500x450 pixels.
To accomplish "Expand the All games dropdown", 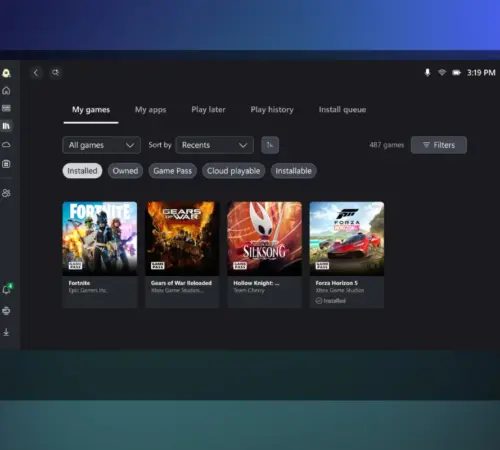I will click(x=101, y=145).
